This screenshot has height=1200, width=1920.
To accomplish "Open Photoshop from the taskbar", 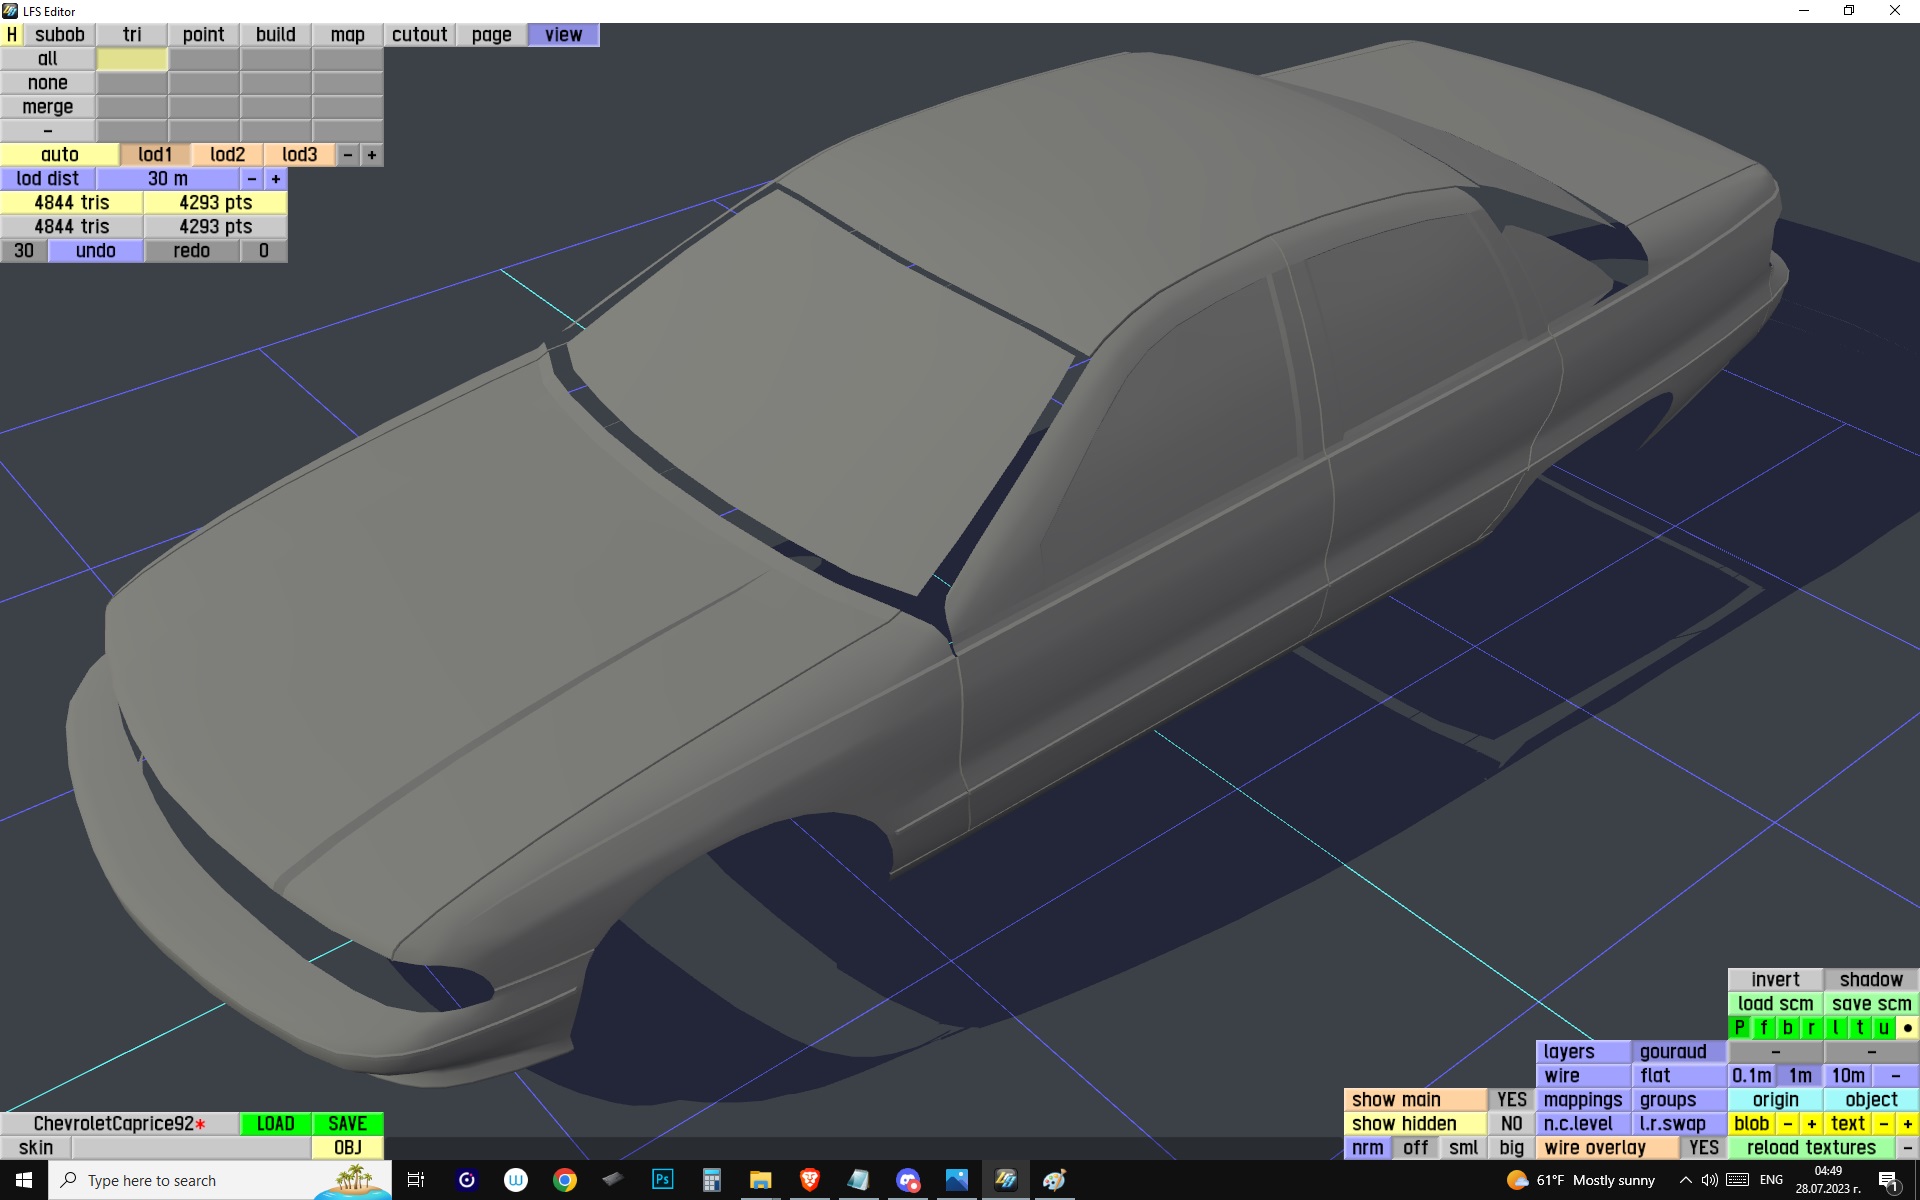I will click(x=662, y=1180).
